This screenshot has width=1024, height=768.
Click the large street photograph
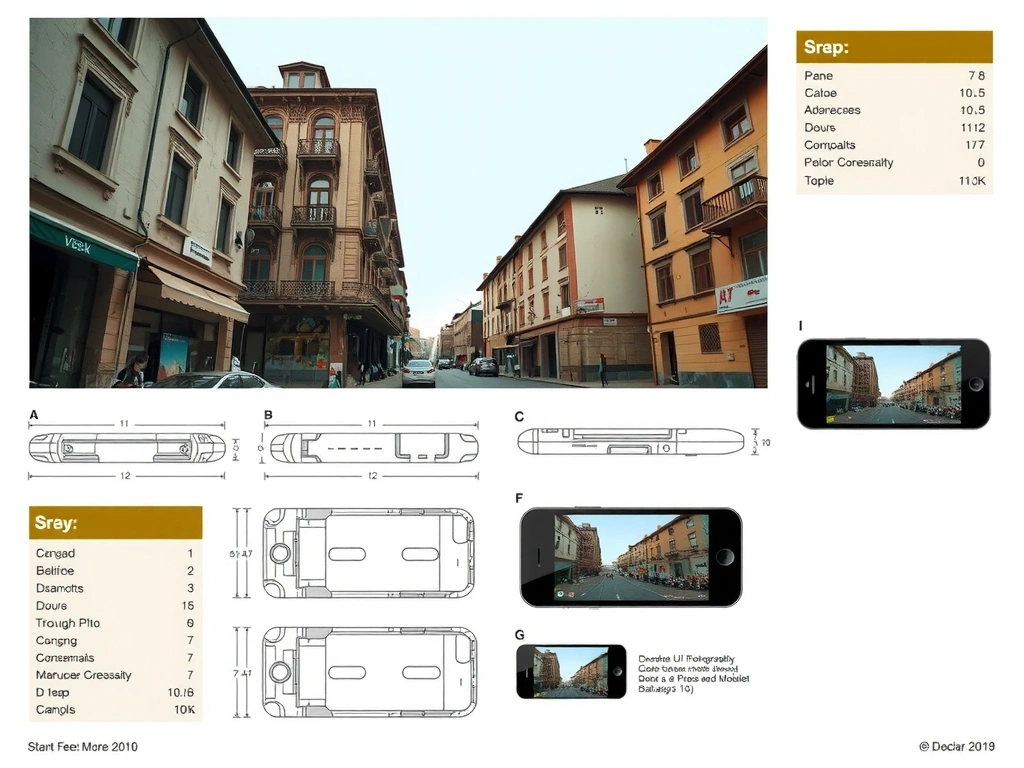(x=398, y=202)
